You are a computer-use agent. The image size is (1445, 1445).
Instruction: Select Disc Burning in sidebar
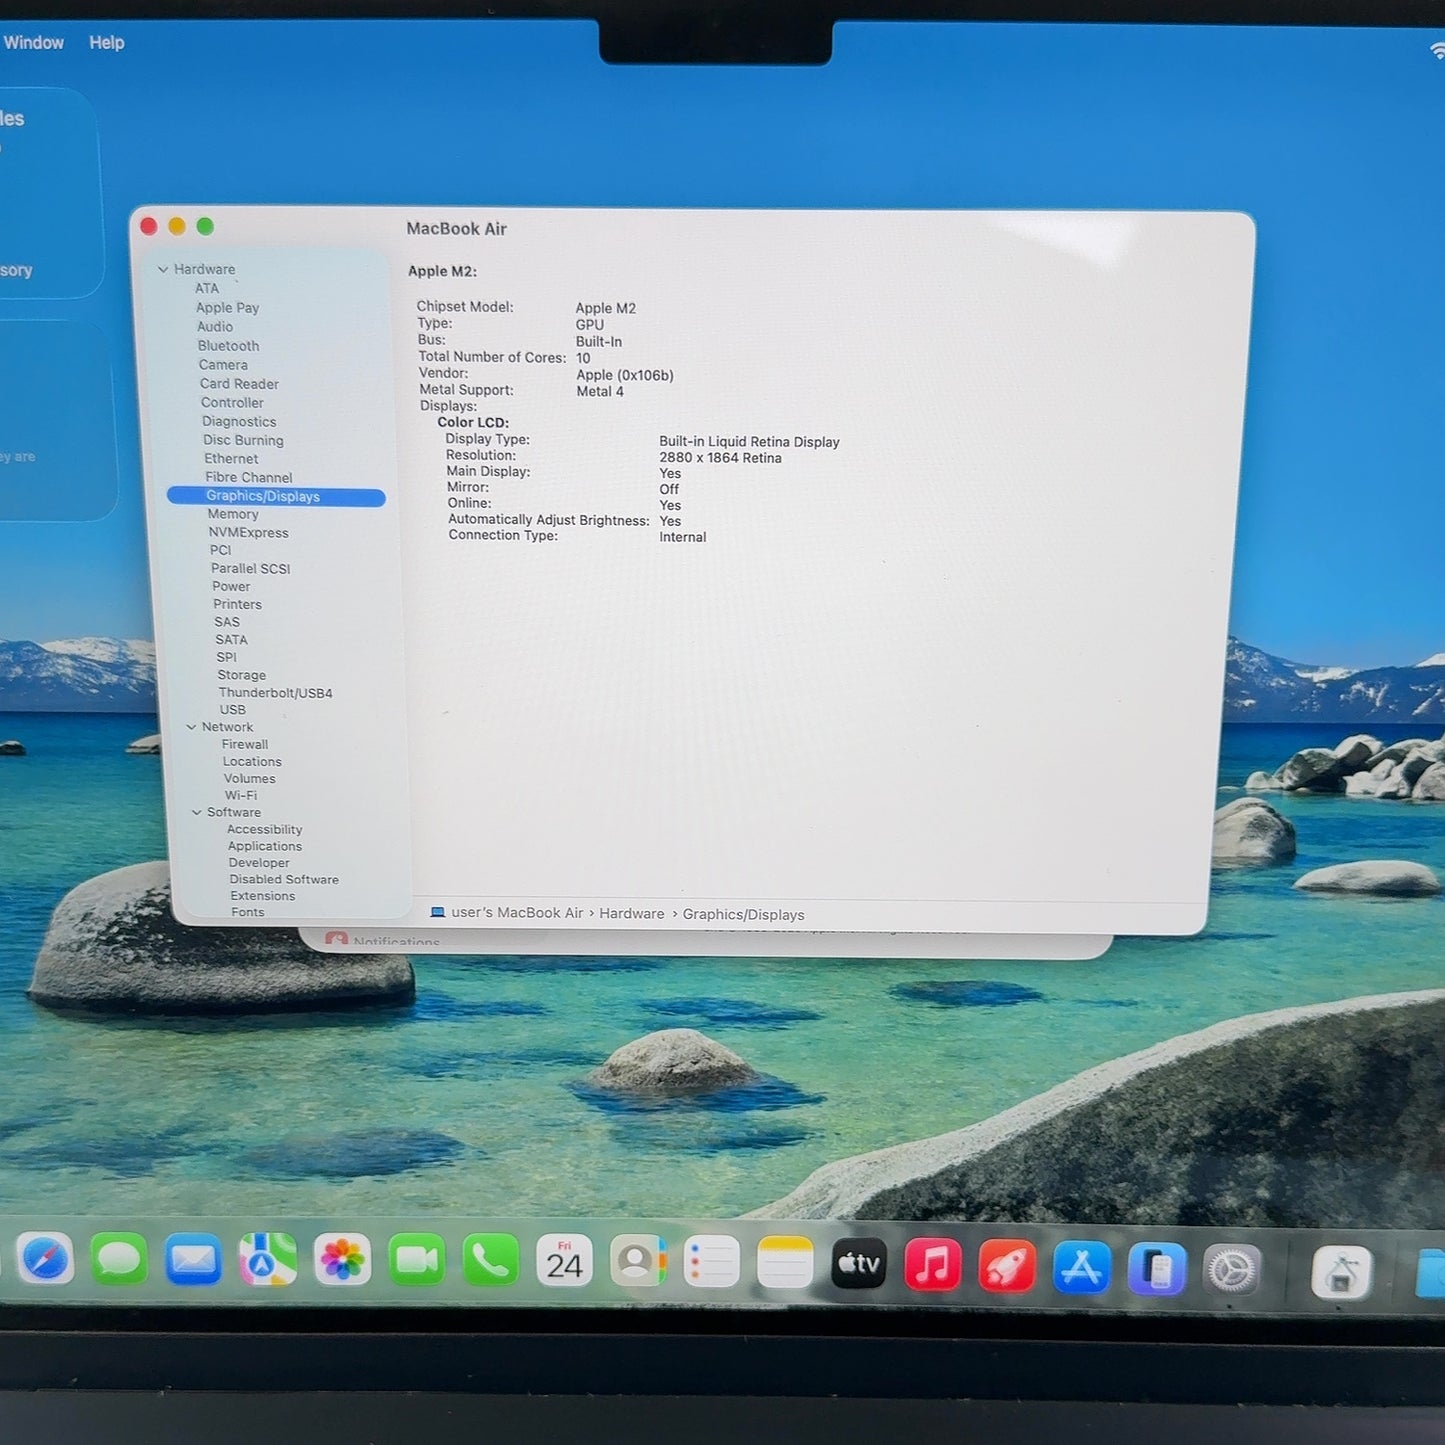point(243,440)
